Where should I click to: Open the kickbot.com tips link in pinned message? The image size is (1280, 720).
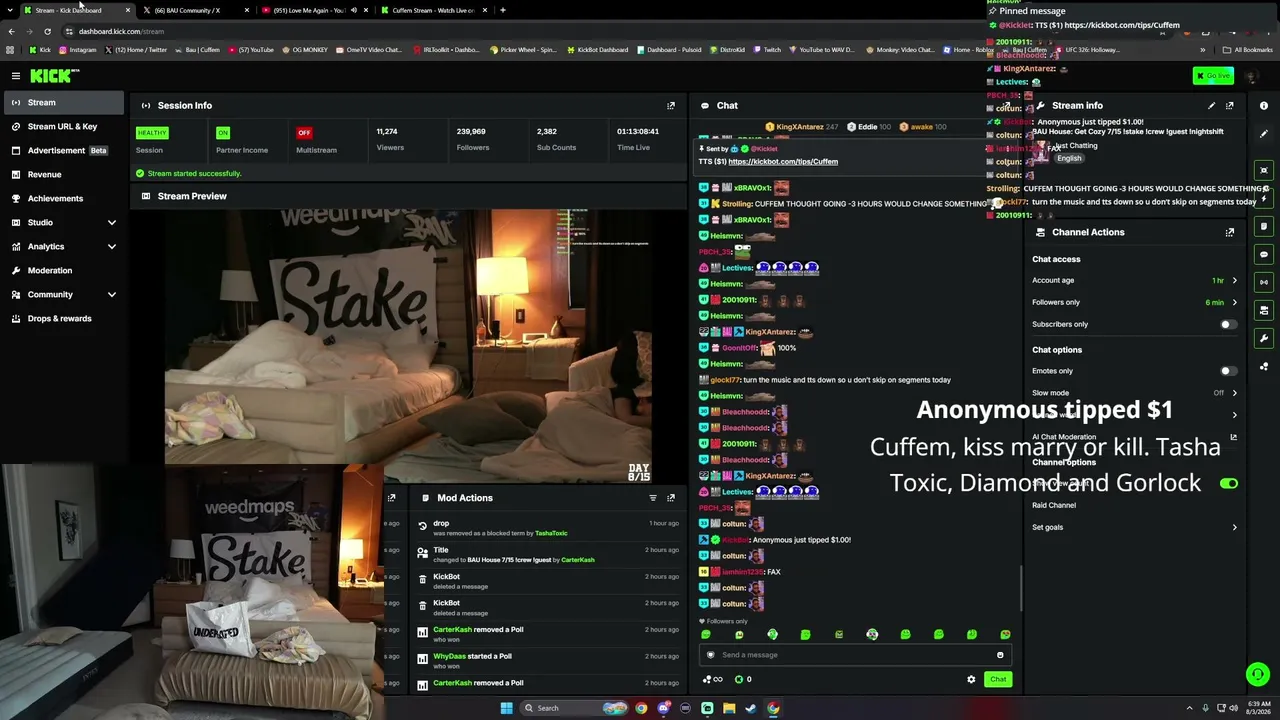pyautogui.click(x=783, y=161)
